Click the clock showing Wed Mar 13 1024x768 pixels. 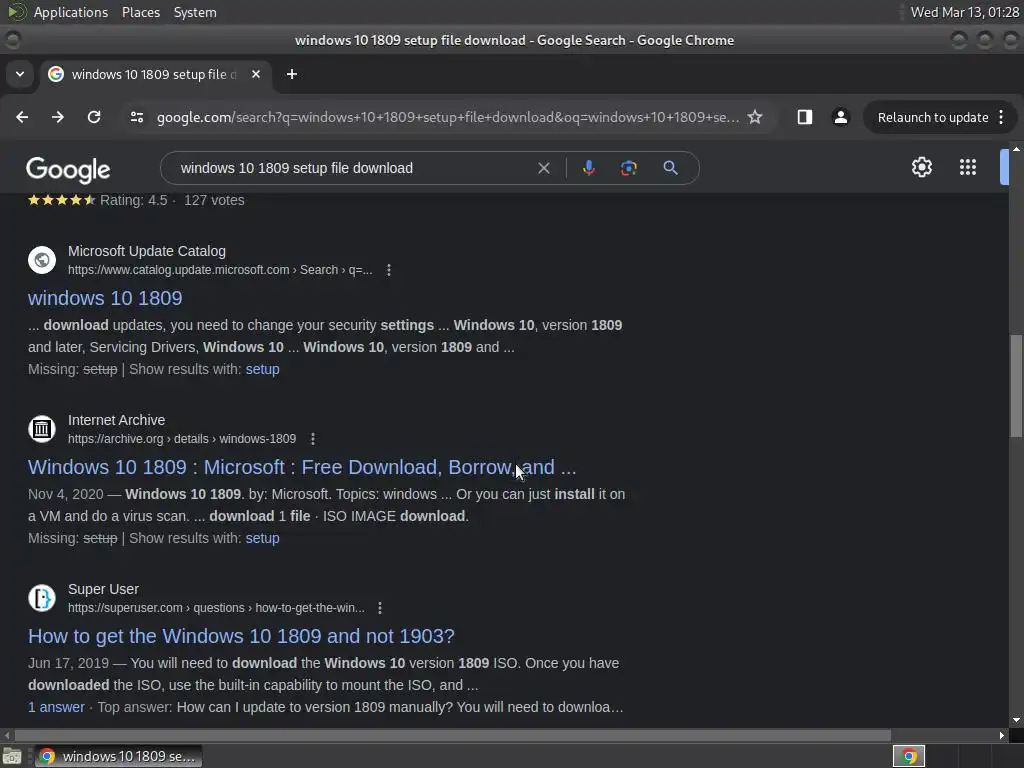(x=965, y=12)
